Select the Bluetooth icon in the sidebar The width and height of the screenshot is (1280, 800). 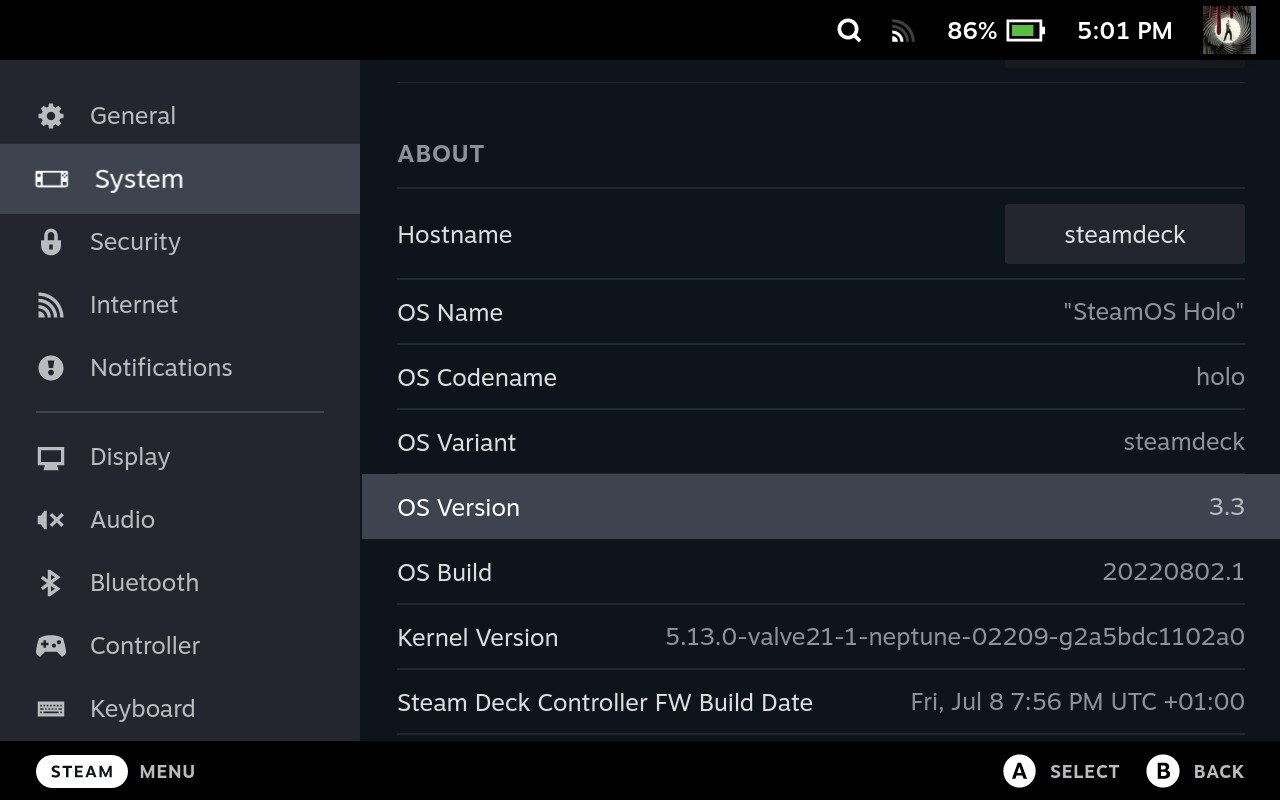pyautogui.click(x=50, y=582)
